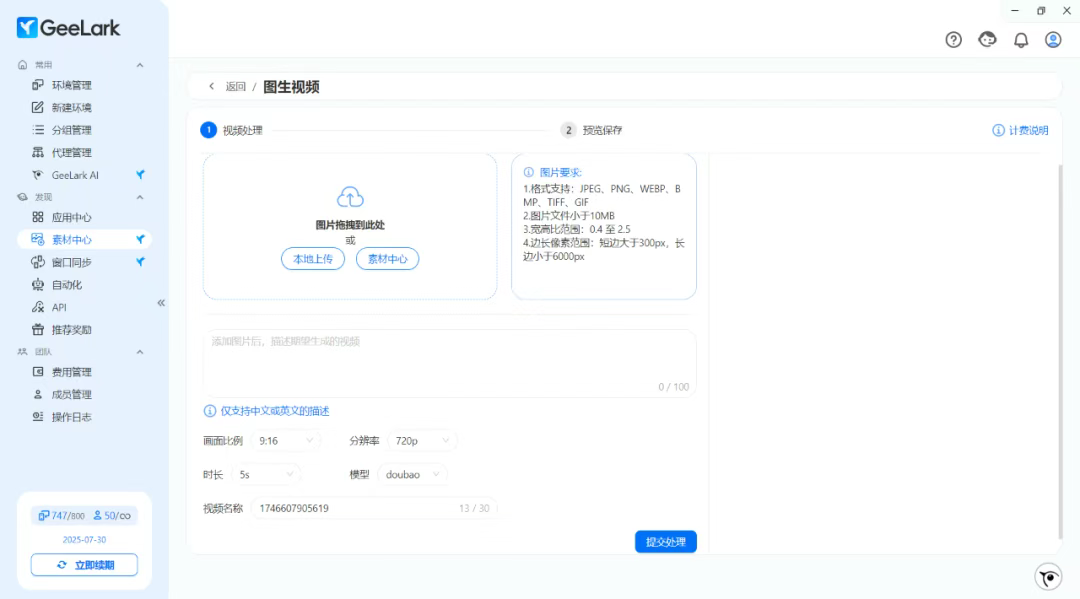Click the floating bird assistant icon
Viewport: 1080px width, 599px height.
1048,577
